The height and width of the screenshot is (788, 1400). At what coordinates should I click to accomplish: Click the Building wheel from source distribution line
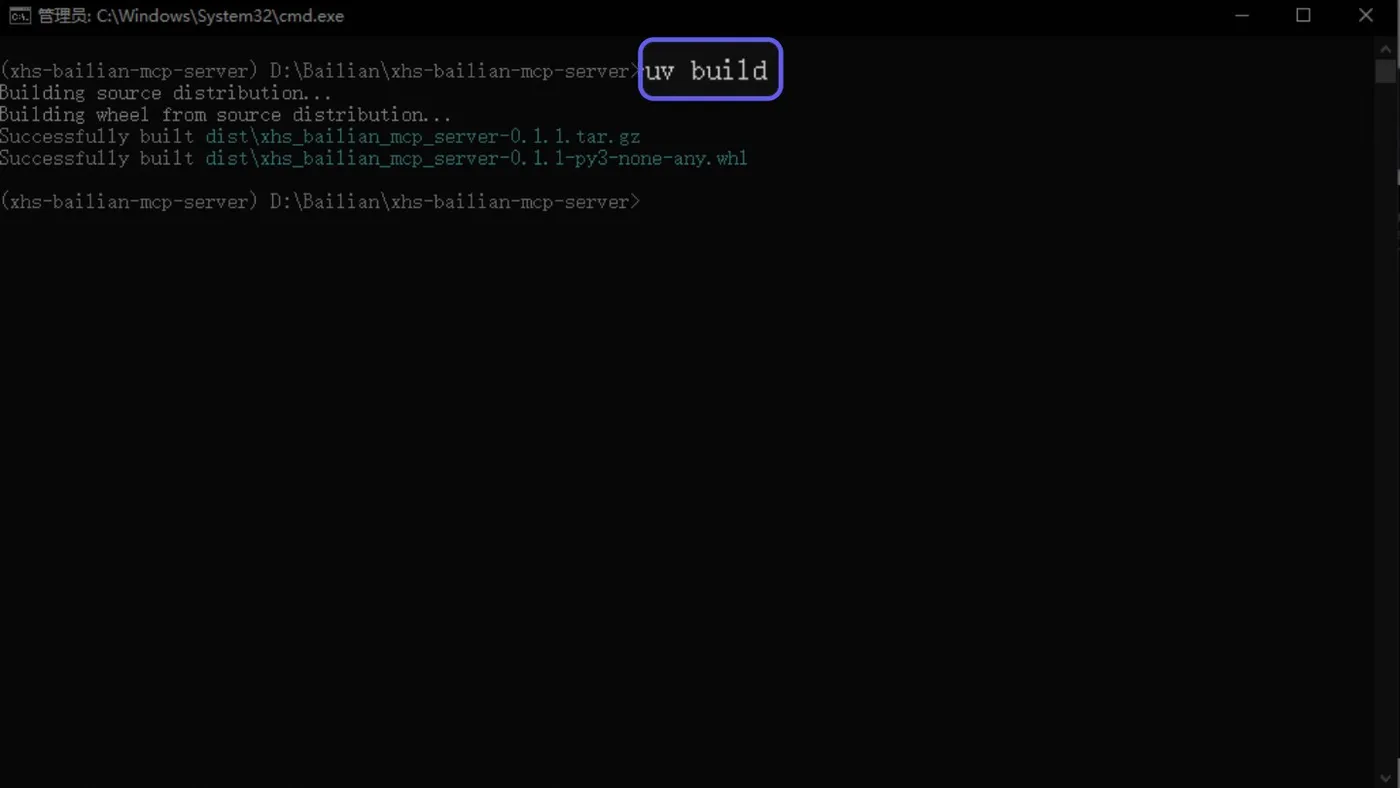tap(226, 115)
